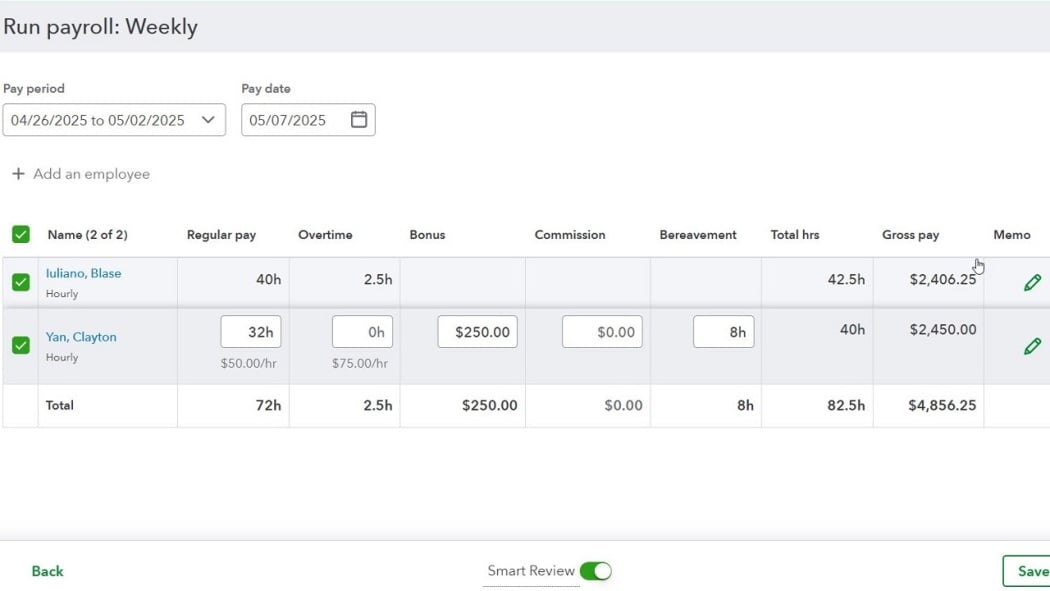Select the $250.00 bonus field

tap(477, 331)
